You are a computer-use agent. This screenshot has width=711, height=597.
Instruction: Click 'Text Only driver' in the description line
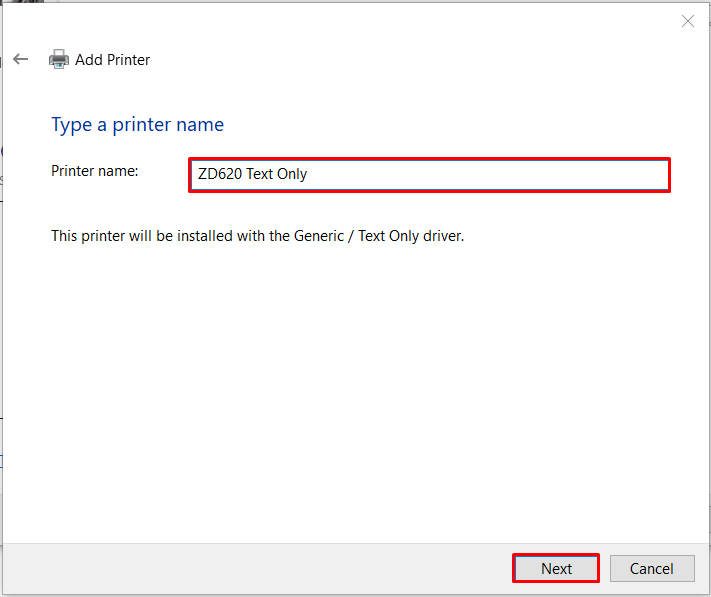pos(411,236)
